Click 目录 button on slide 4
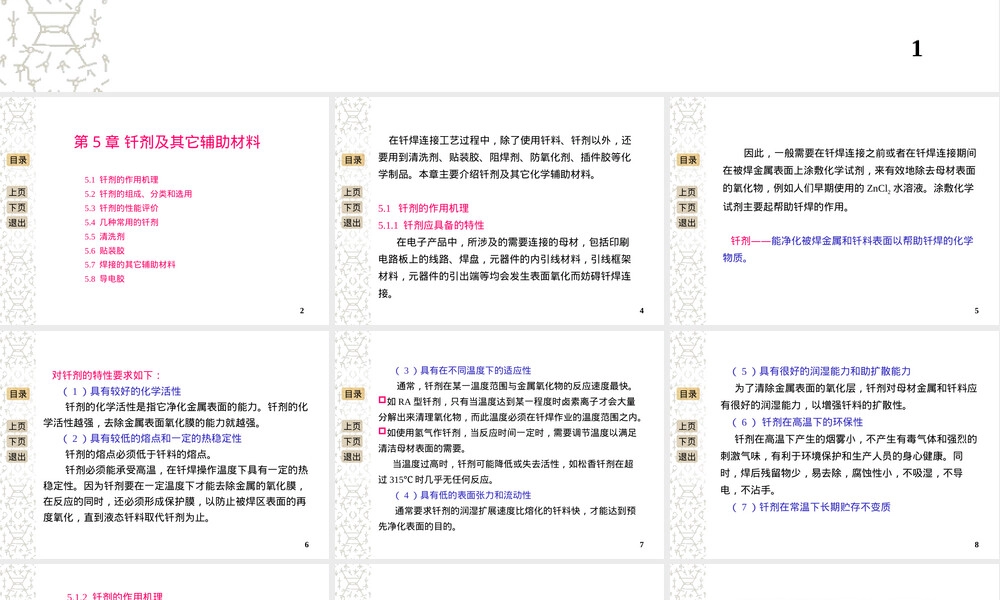Viewport: 1000px width, 600px height. point(353,160)
